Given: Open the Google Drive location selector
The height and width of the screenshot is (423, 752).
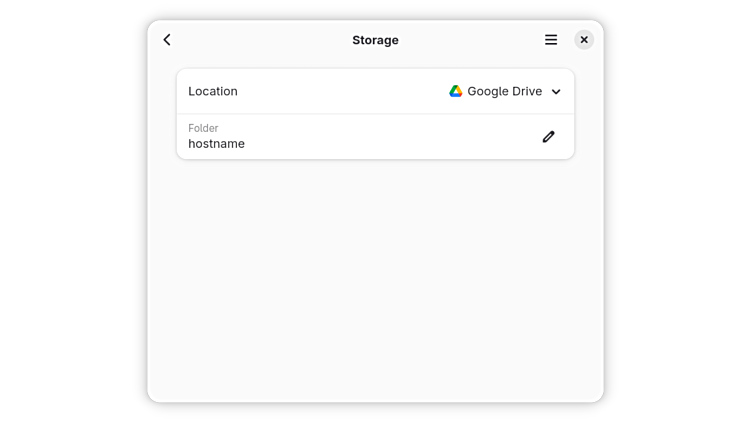Looking at the screenshot, I should tap(504, 91).
